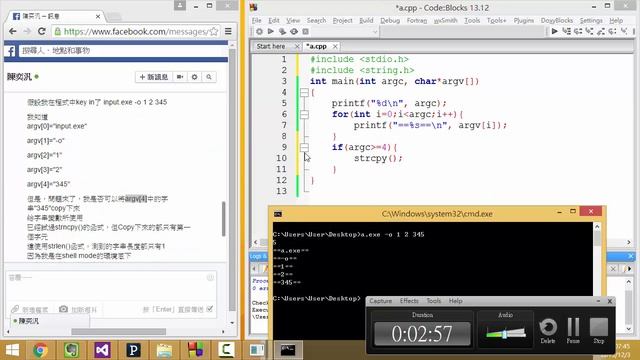Click the recorder Delete button
Image resolution: width=640 pixels, height=360 pixels.
click(x=548, y=331)
